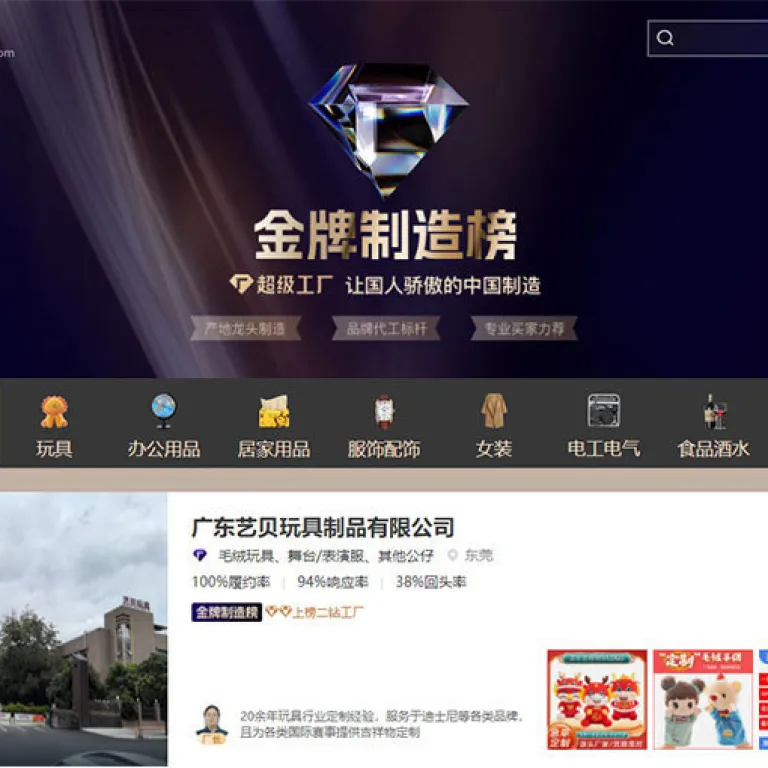This screenshot has height=768, width=768.
Task: Open the 女装 category tab
Action: [x=494, y=449]
